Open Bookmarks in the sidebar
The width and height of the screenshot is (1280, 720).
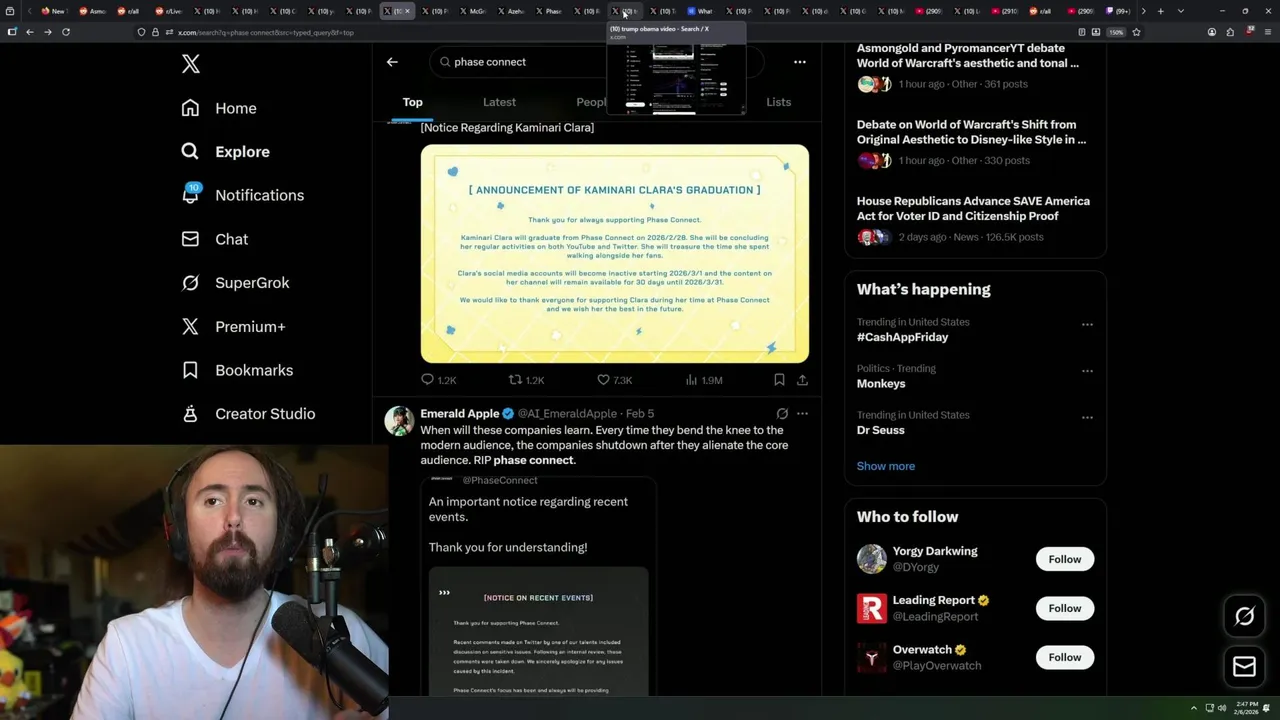click(237, 370)
